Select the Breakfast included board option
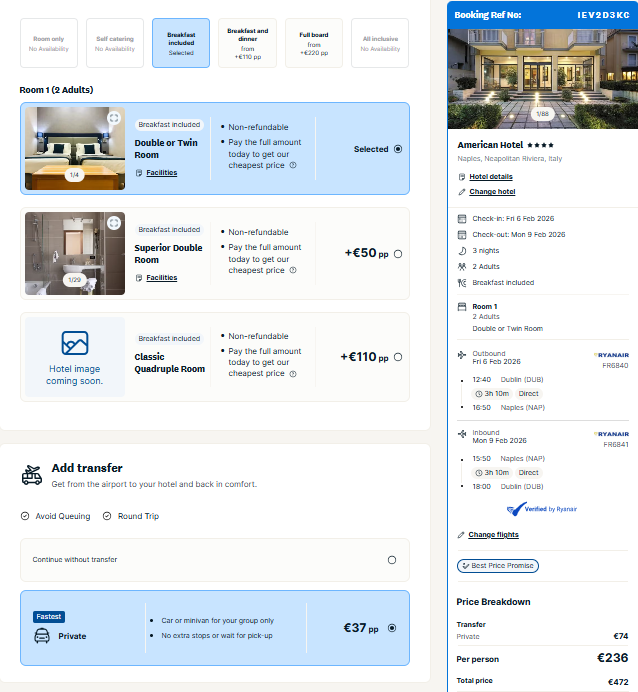The image size is (638, 692). click(x=181, y=43)
